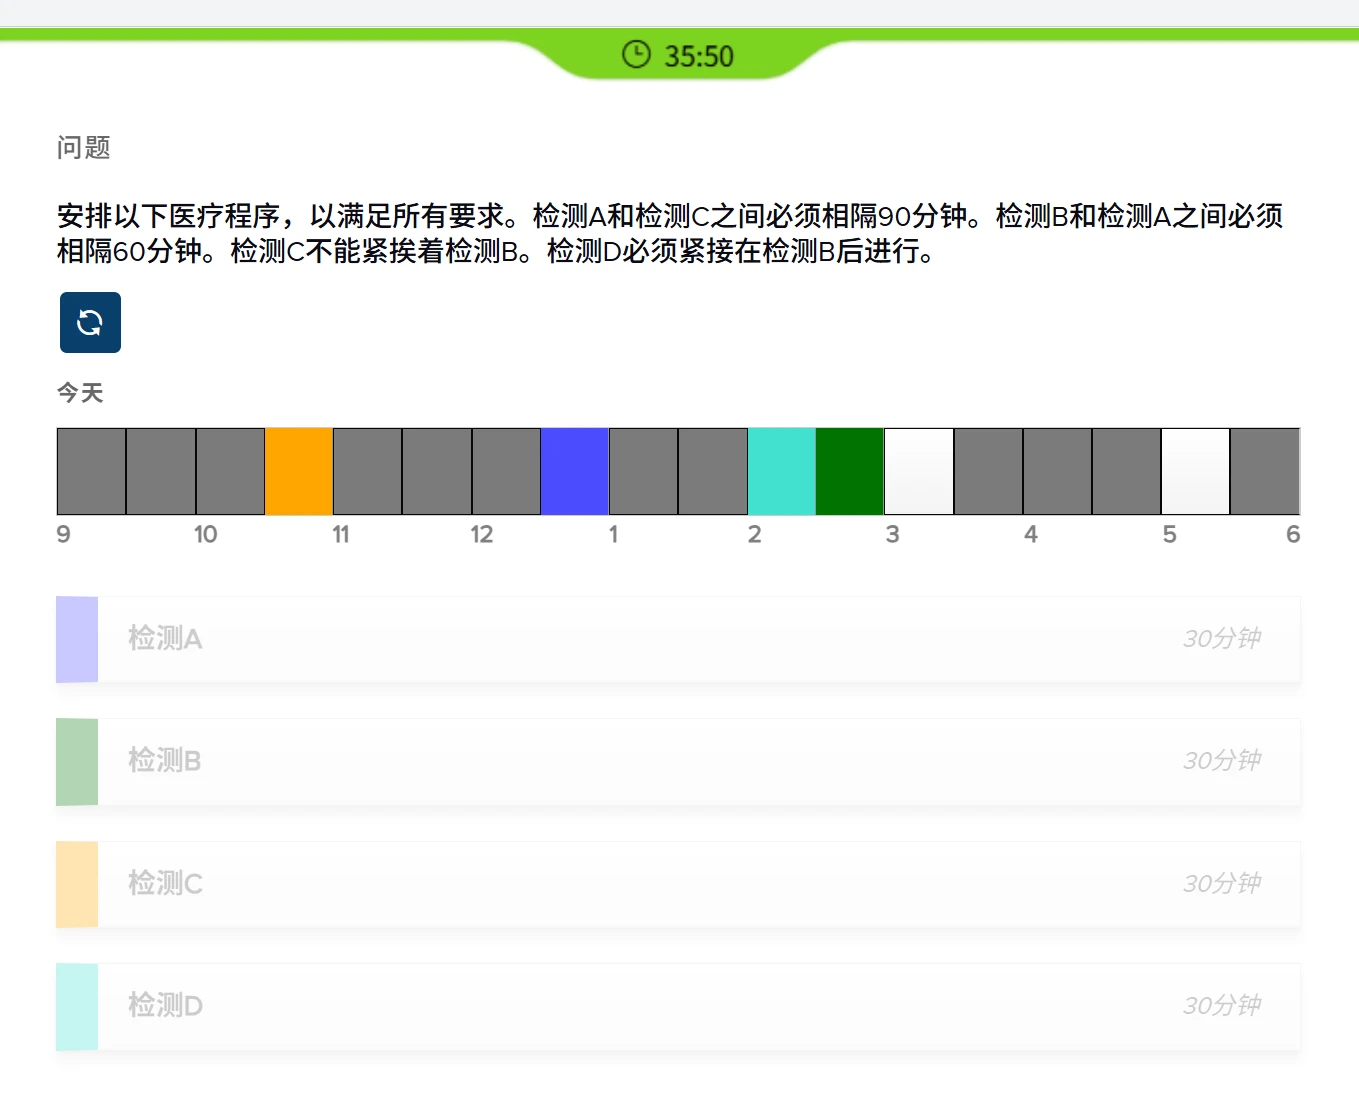Click the clock icon in timer

[636, 54]
